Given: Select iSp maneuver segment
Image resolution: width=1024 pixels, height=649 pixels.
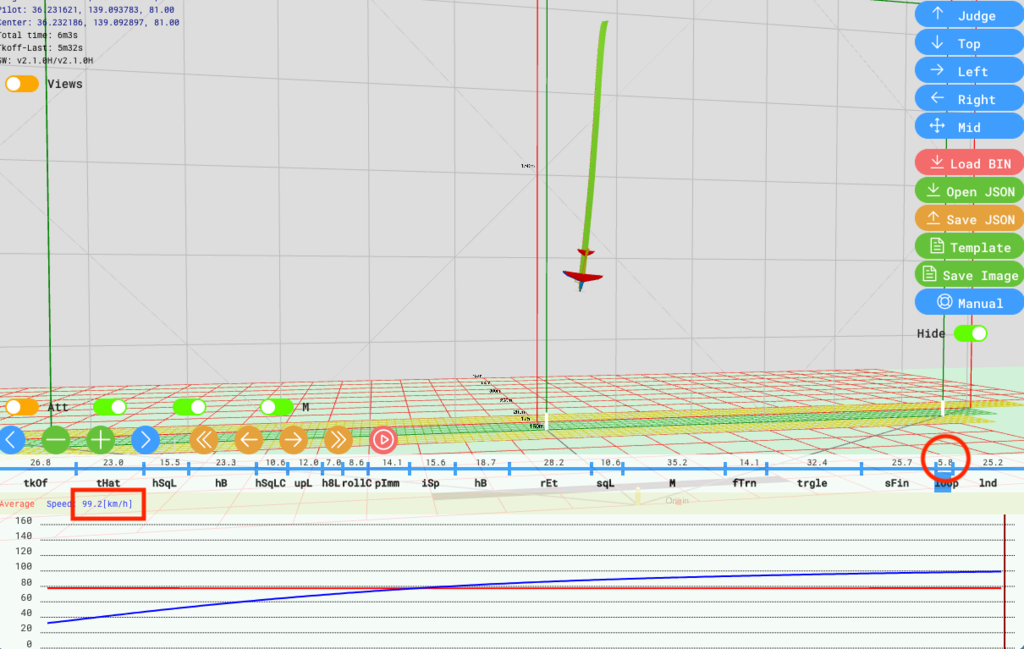Looking at the screenshot, I should 430,483.
